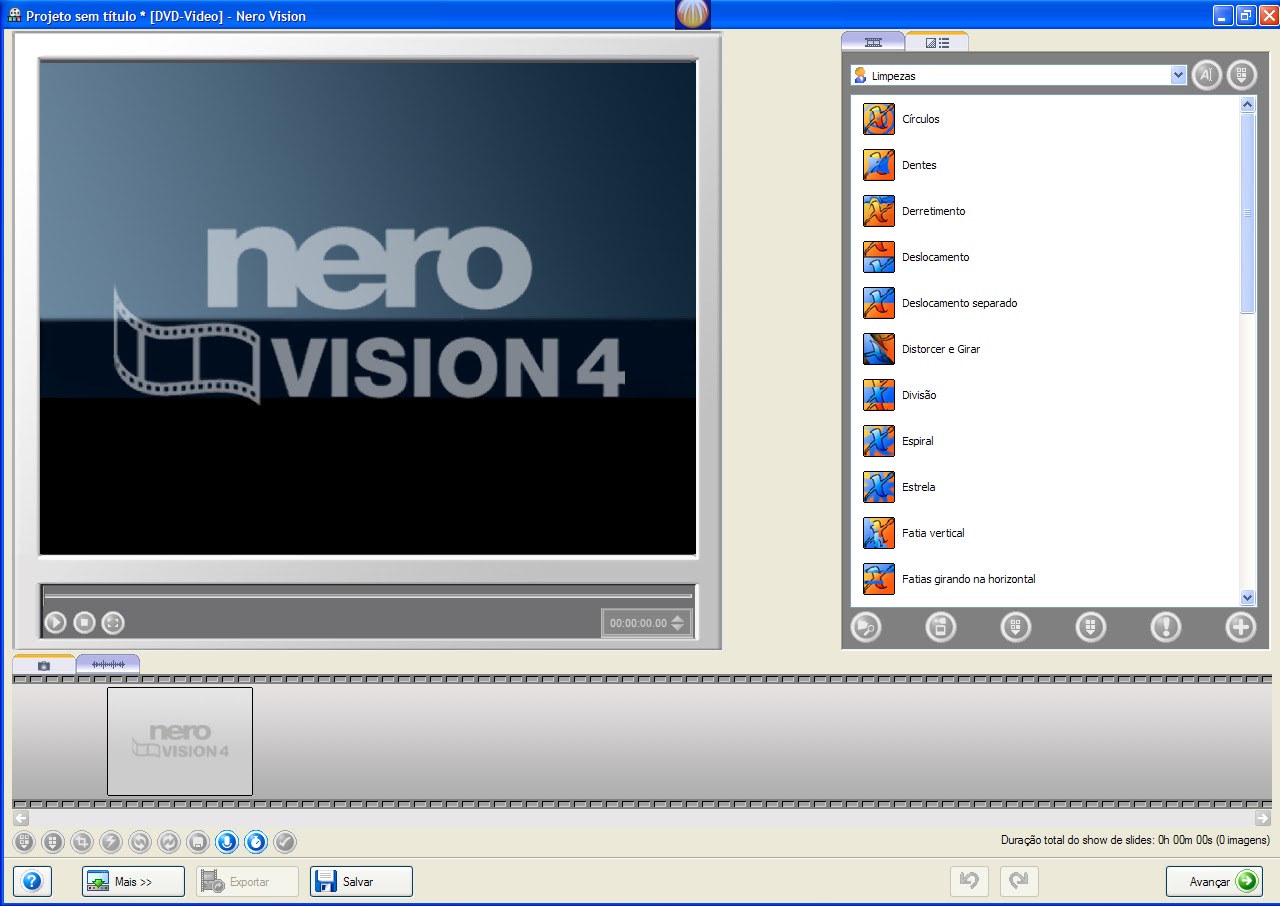The image size is (1280, 906).
Task: Select the Distorcer e Girar transition icon
Action: tap(879, 349)
